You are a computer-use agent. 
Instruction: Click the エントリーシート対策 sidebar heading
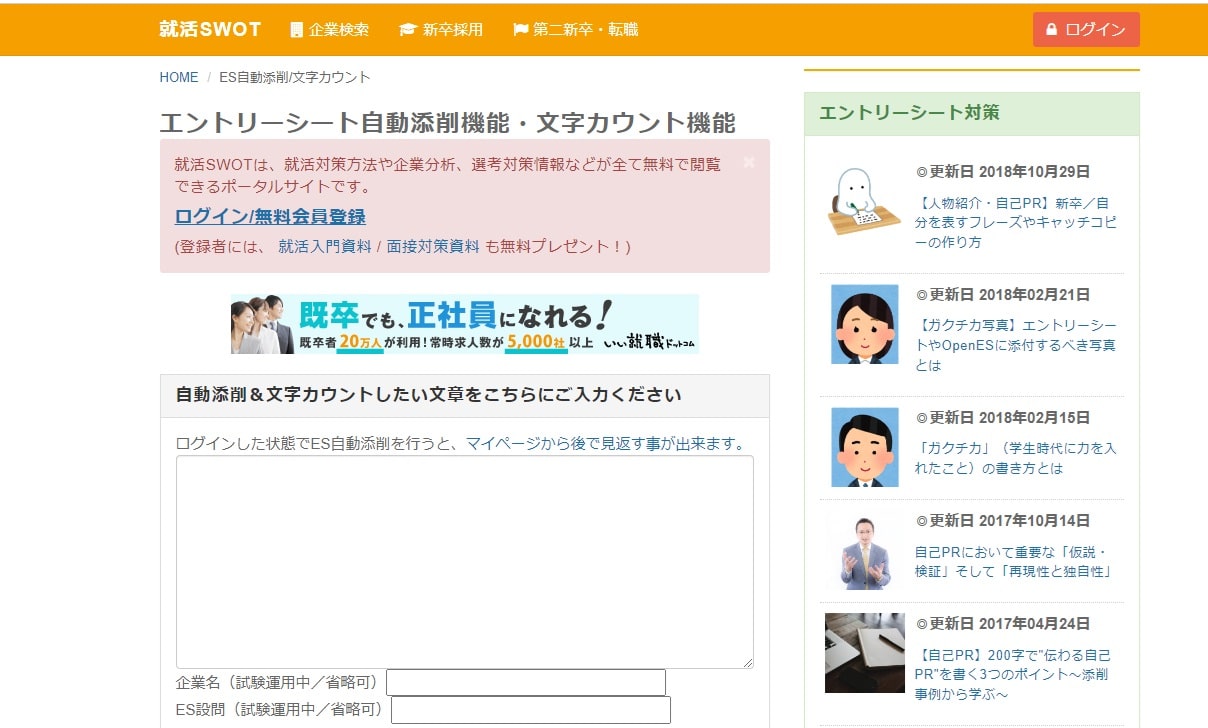click(909, 113)
